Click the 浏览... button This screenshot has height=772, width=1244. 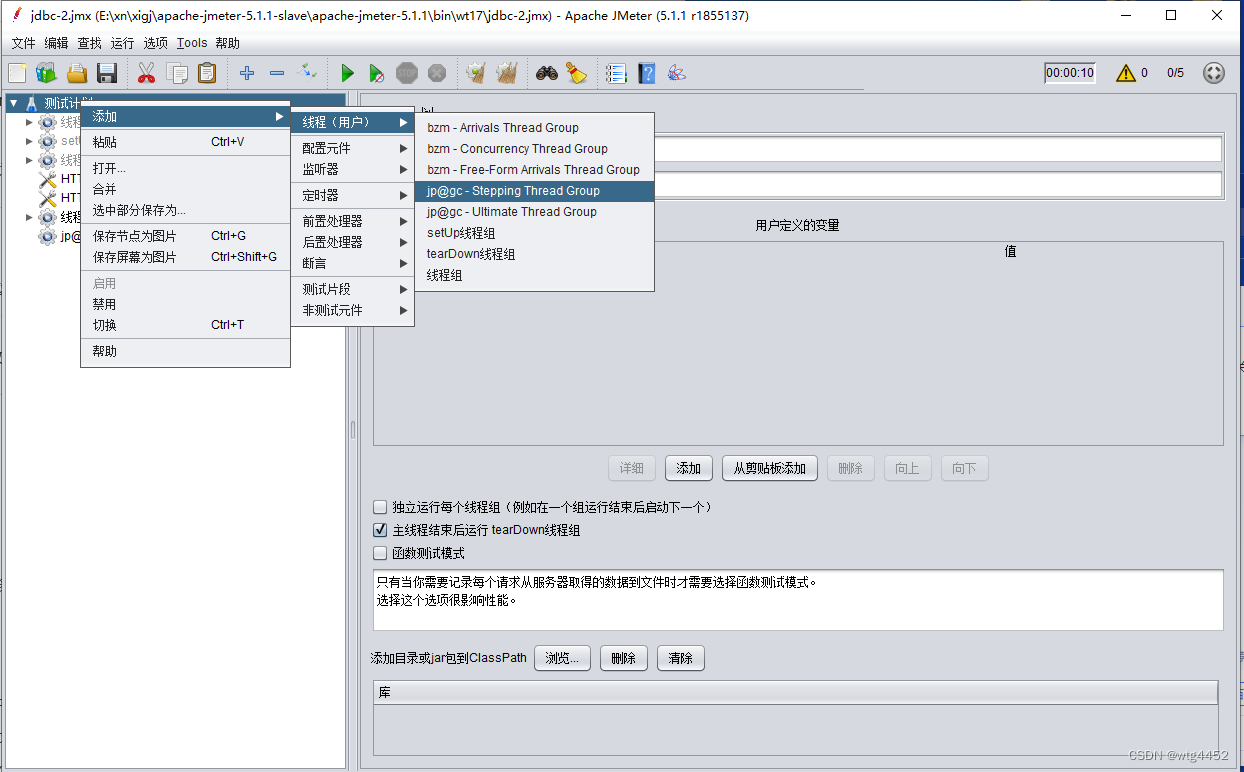pos(562,658)
